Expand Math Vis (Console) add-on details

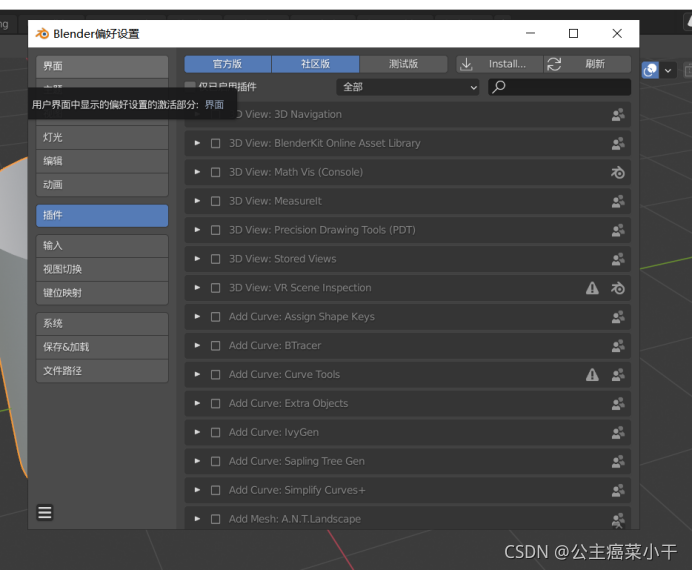click(197, 172)
